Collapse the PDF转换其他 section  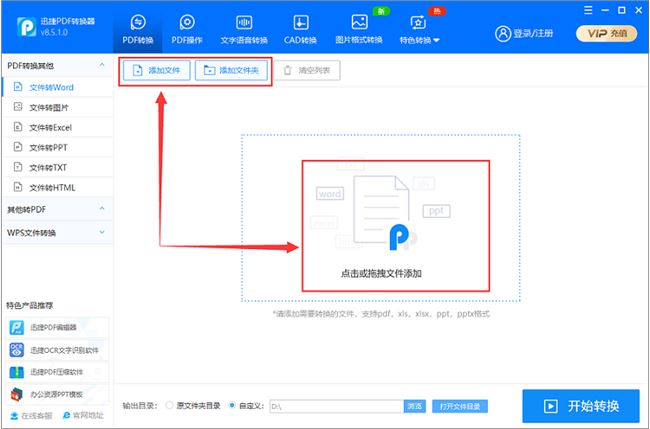pos(102,65)
